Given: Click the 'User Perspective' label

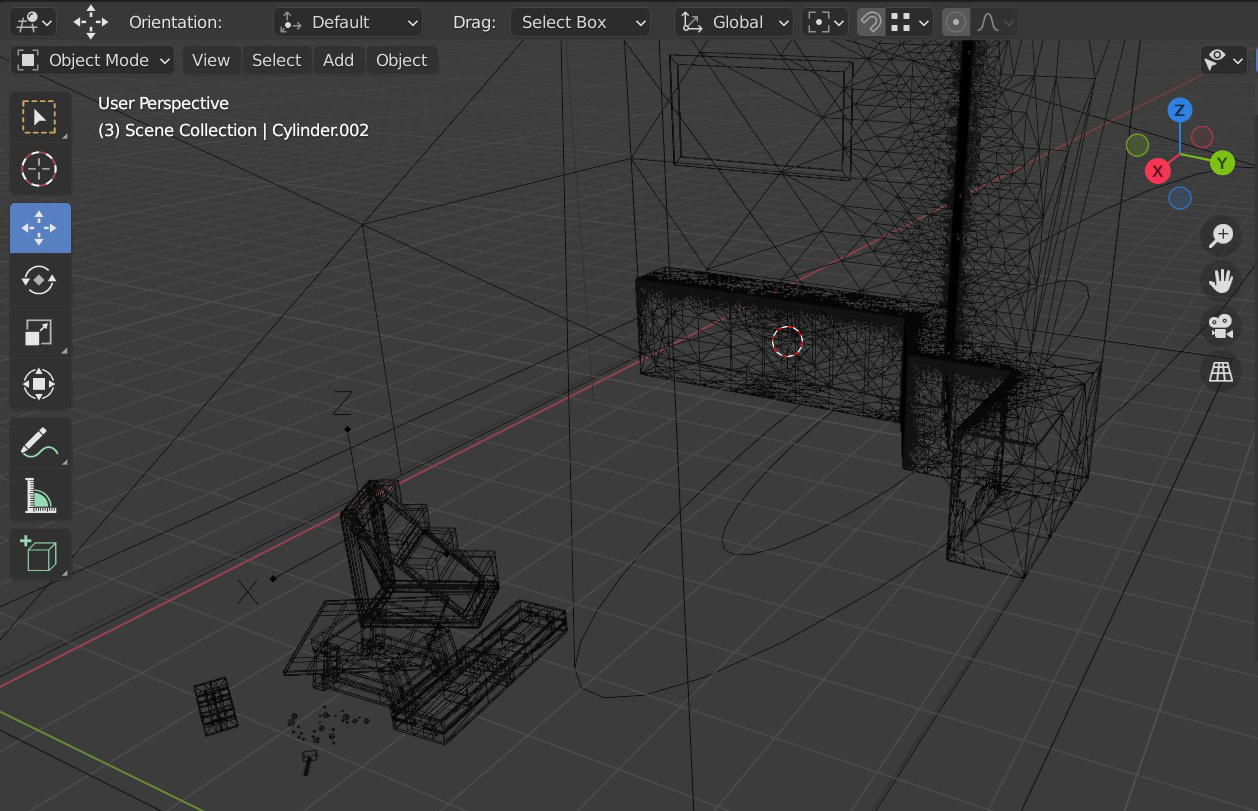Looking at the screenshot, I should click(163, 103).
